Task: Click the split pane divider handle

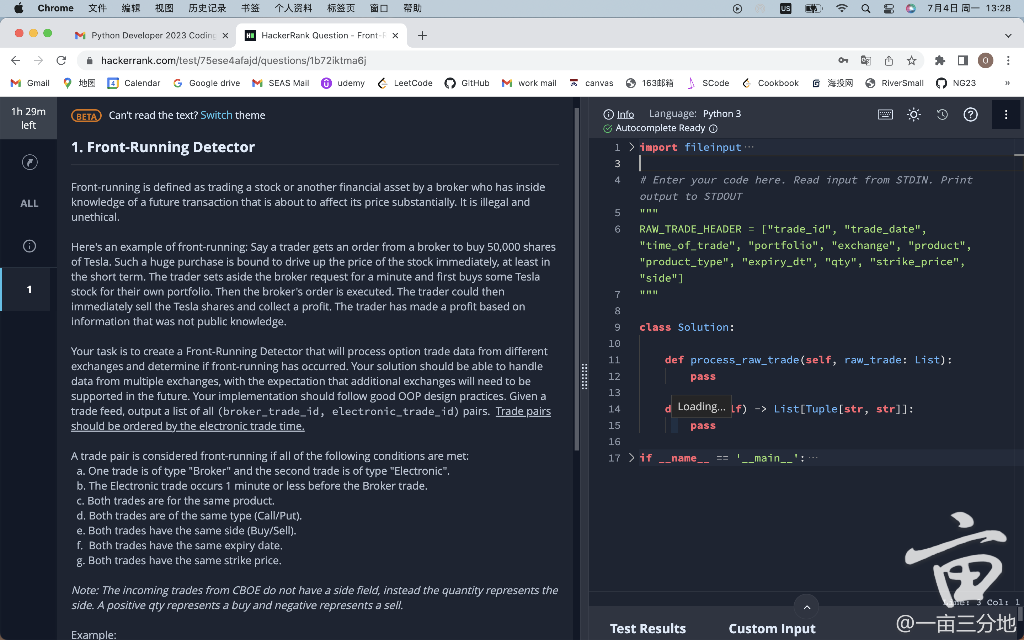Action: click(584, 376)
